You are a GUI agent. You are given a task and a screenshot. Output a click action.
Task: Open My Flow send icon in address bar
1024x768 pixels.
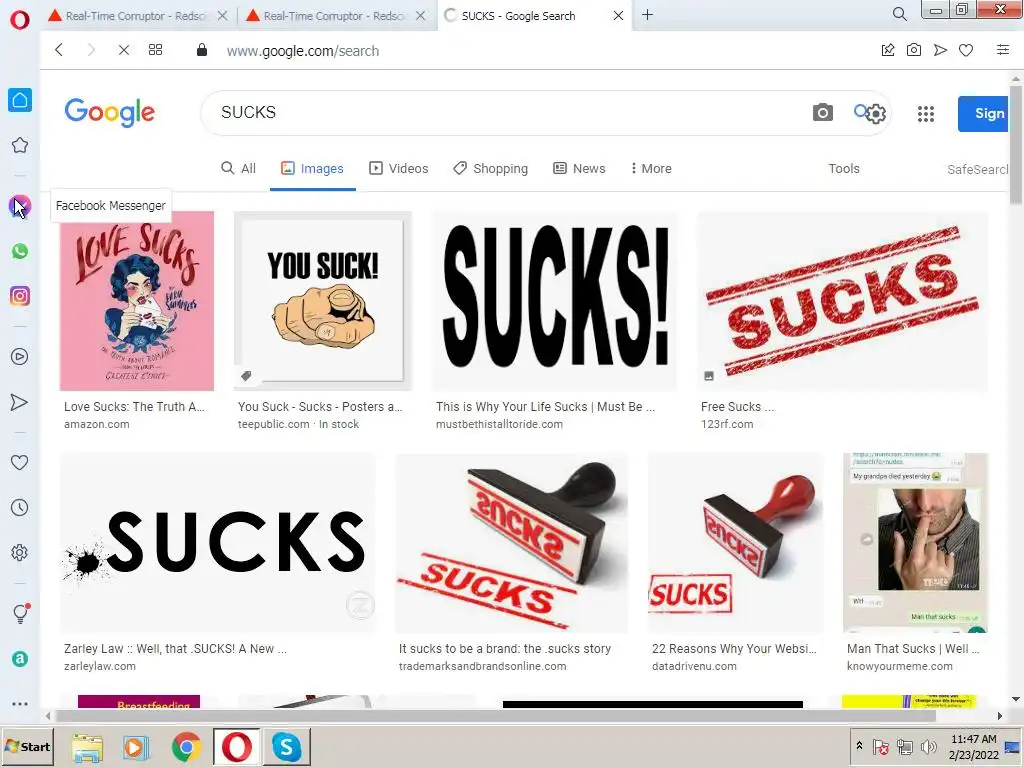tap(940, 50)
